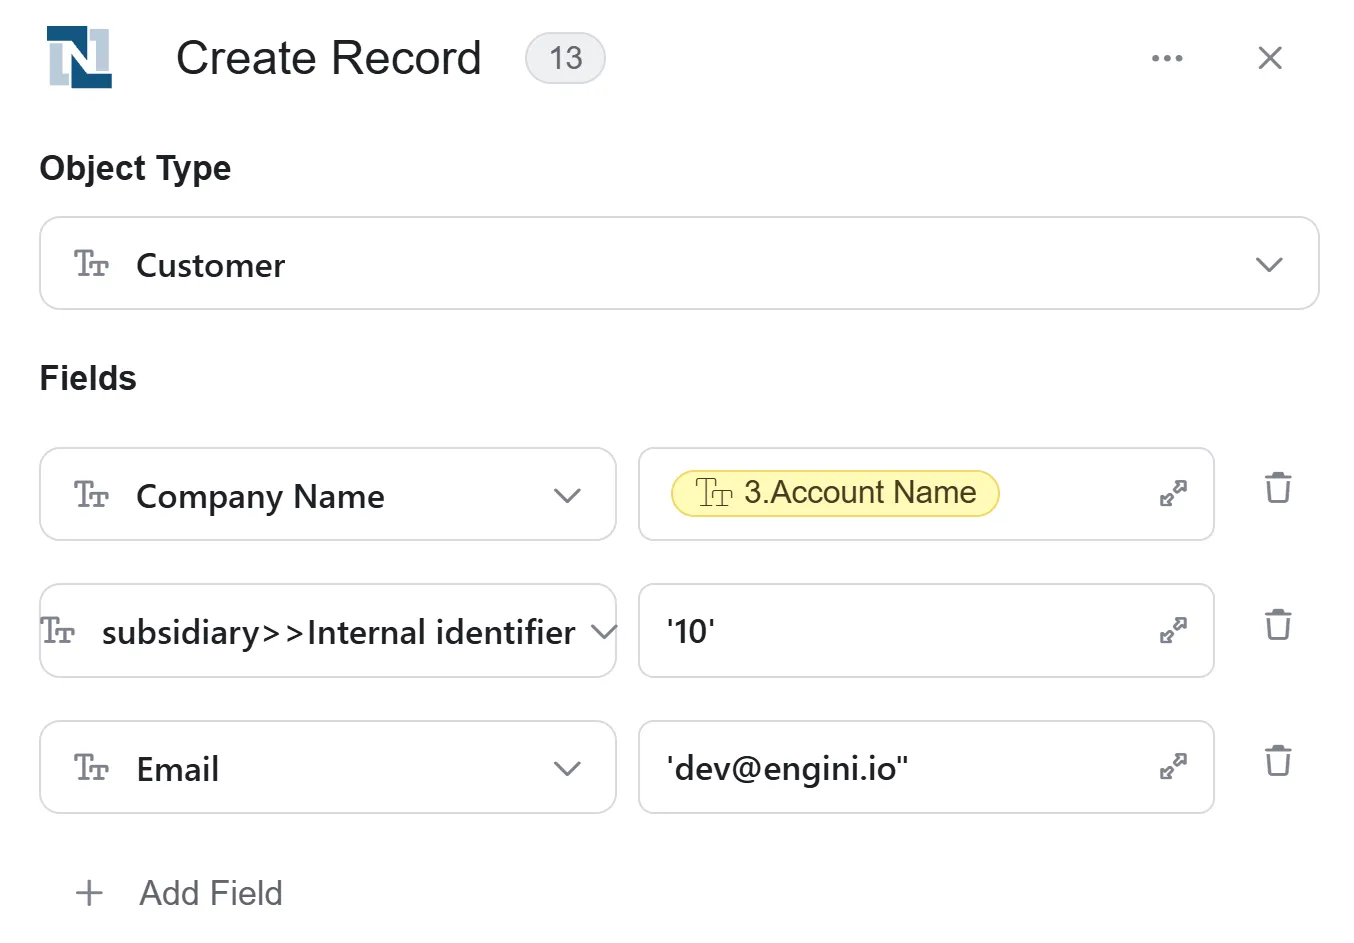This screenshot has width=1354, height=943.
Task: Click the '10' value input
Action: [926, 631]
